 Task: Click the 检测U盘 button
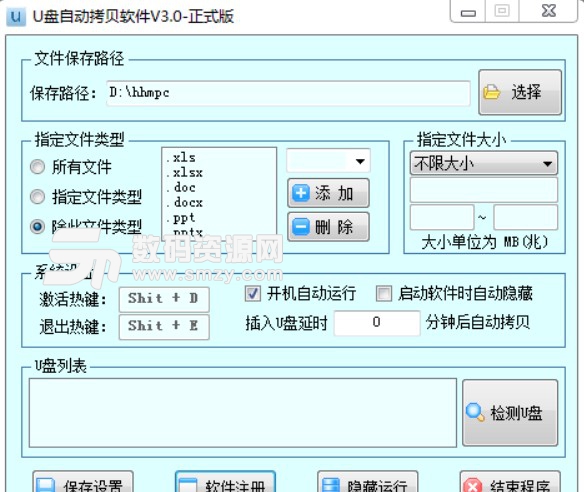click(x=510, y=413)
